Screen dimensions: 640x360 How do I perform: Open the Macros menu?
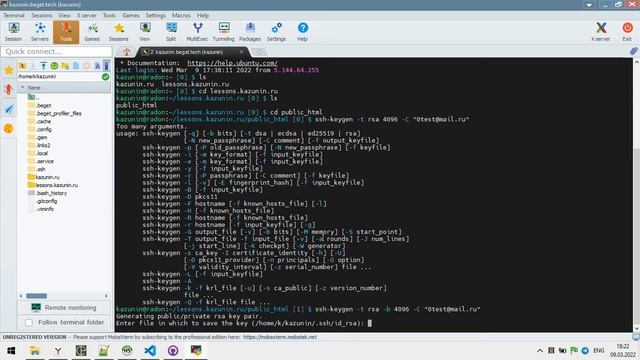pos(181,15)
